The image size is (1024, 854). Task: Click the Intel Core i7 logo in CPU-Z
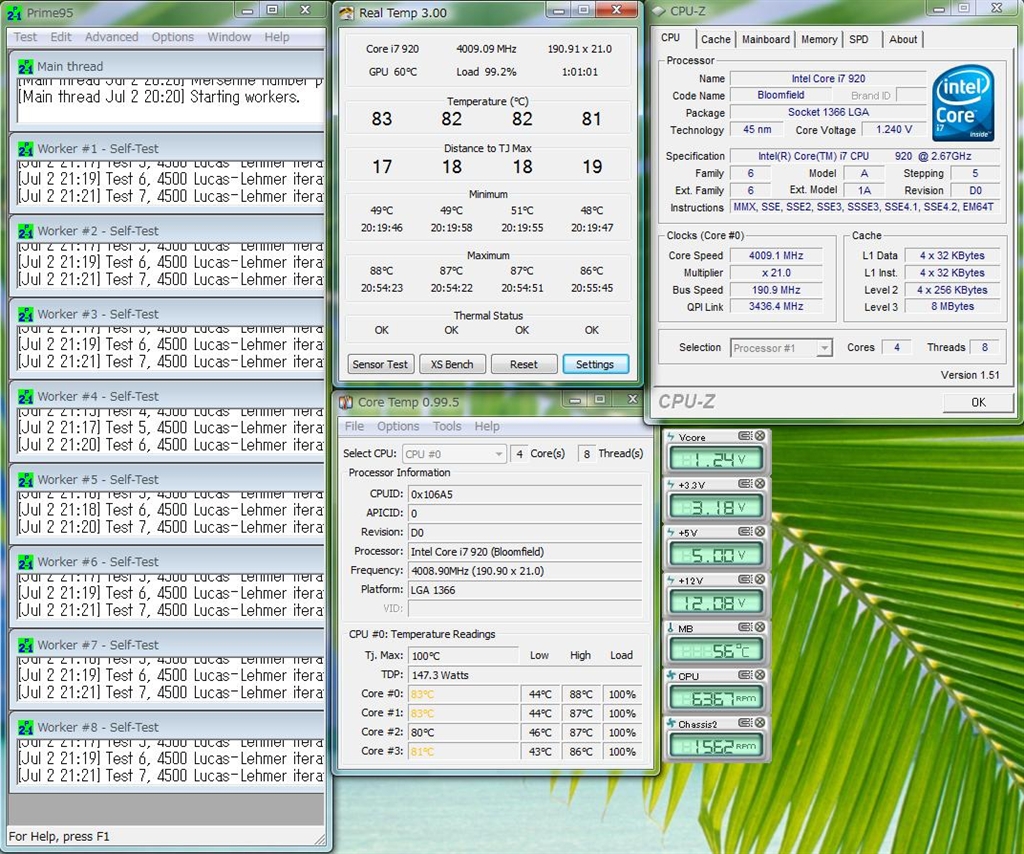click(962, 104)
